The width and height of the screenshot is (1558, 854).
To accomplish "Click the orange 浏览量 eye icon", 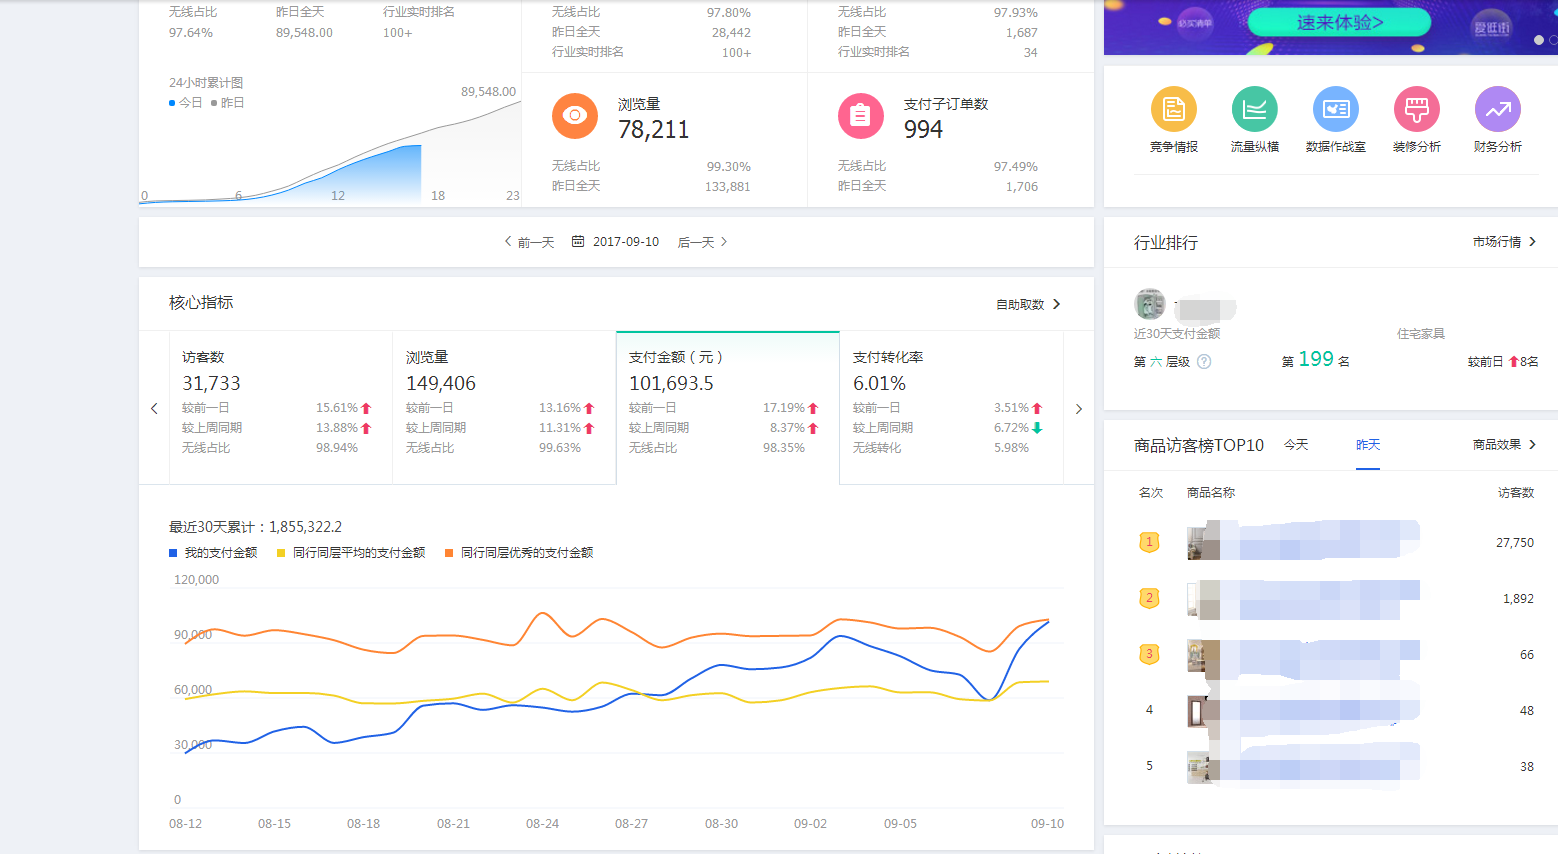I will click(574, 116).
